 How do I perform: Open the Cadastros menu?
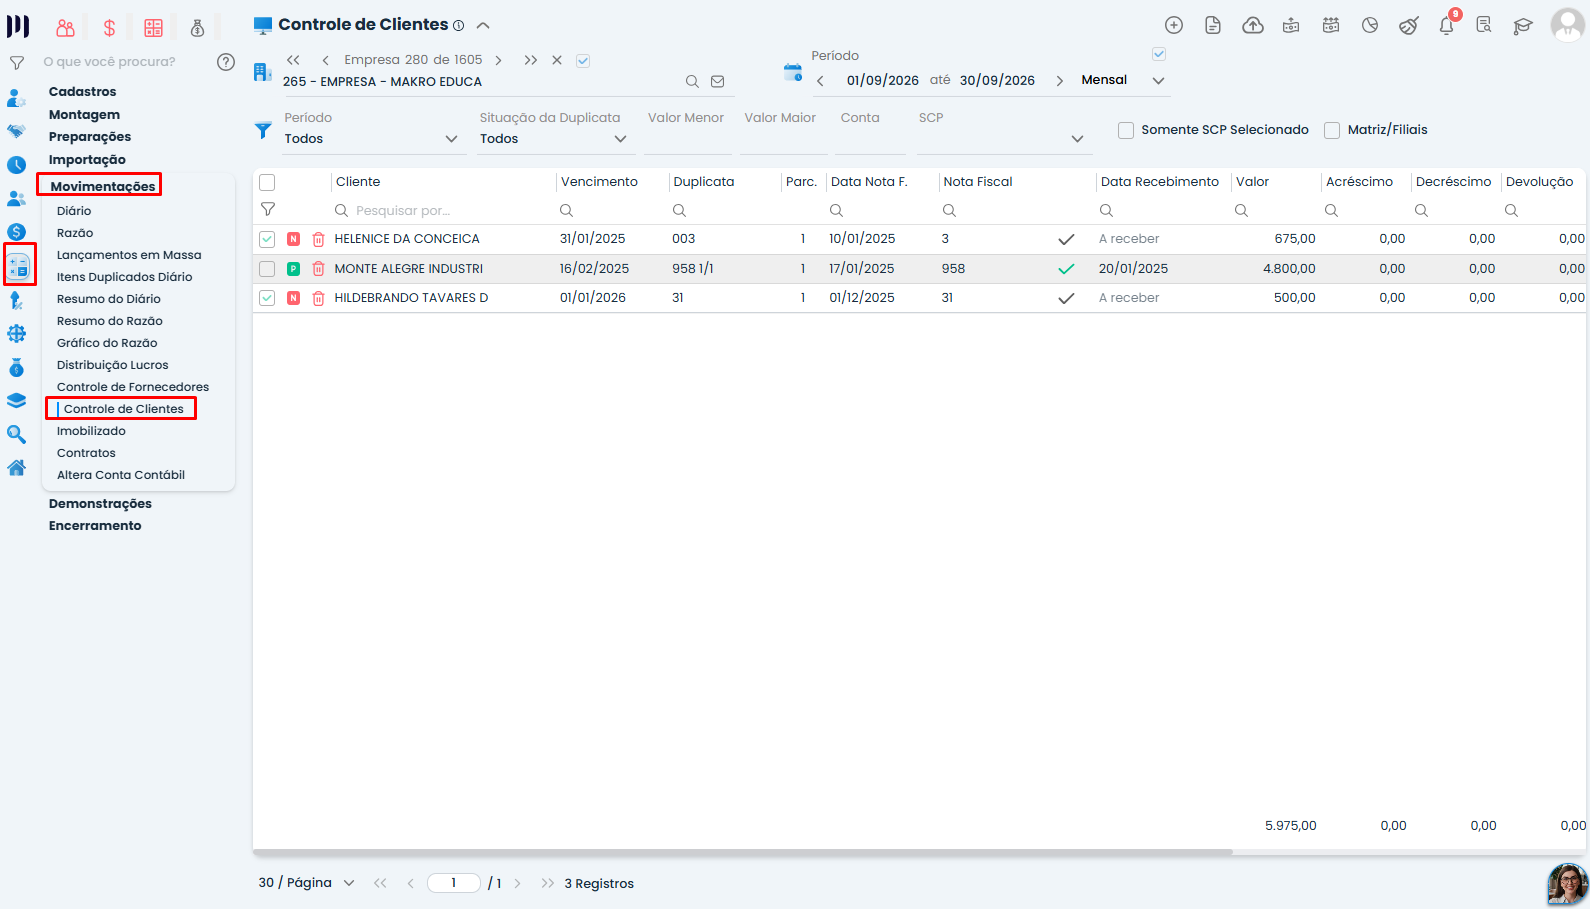click(83, 92)
